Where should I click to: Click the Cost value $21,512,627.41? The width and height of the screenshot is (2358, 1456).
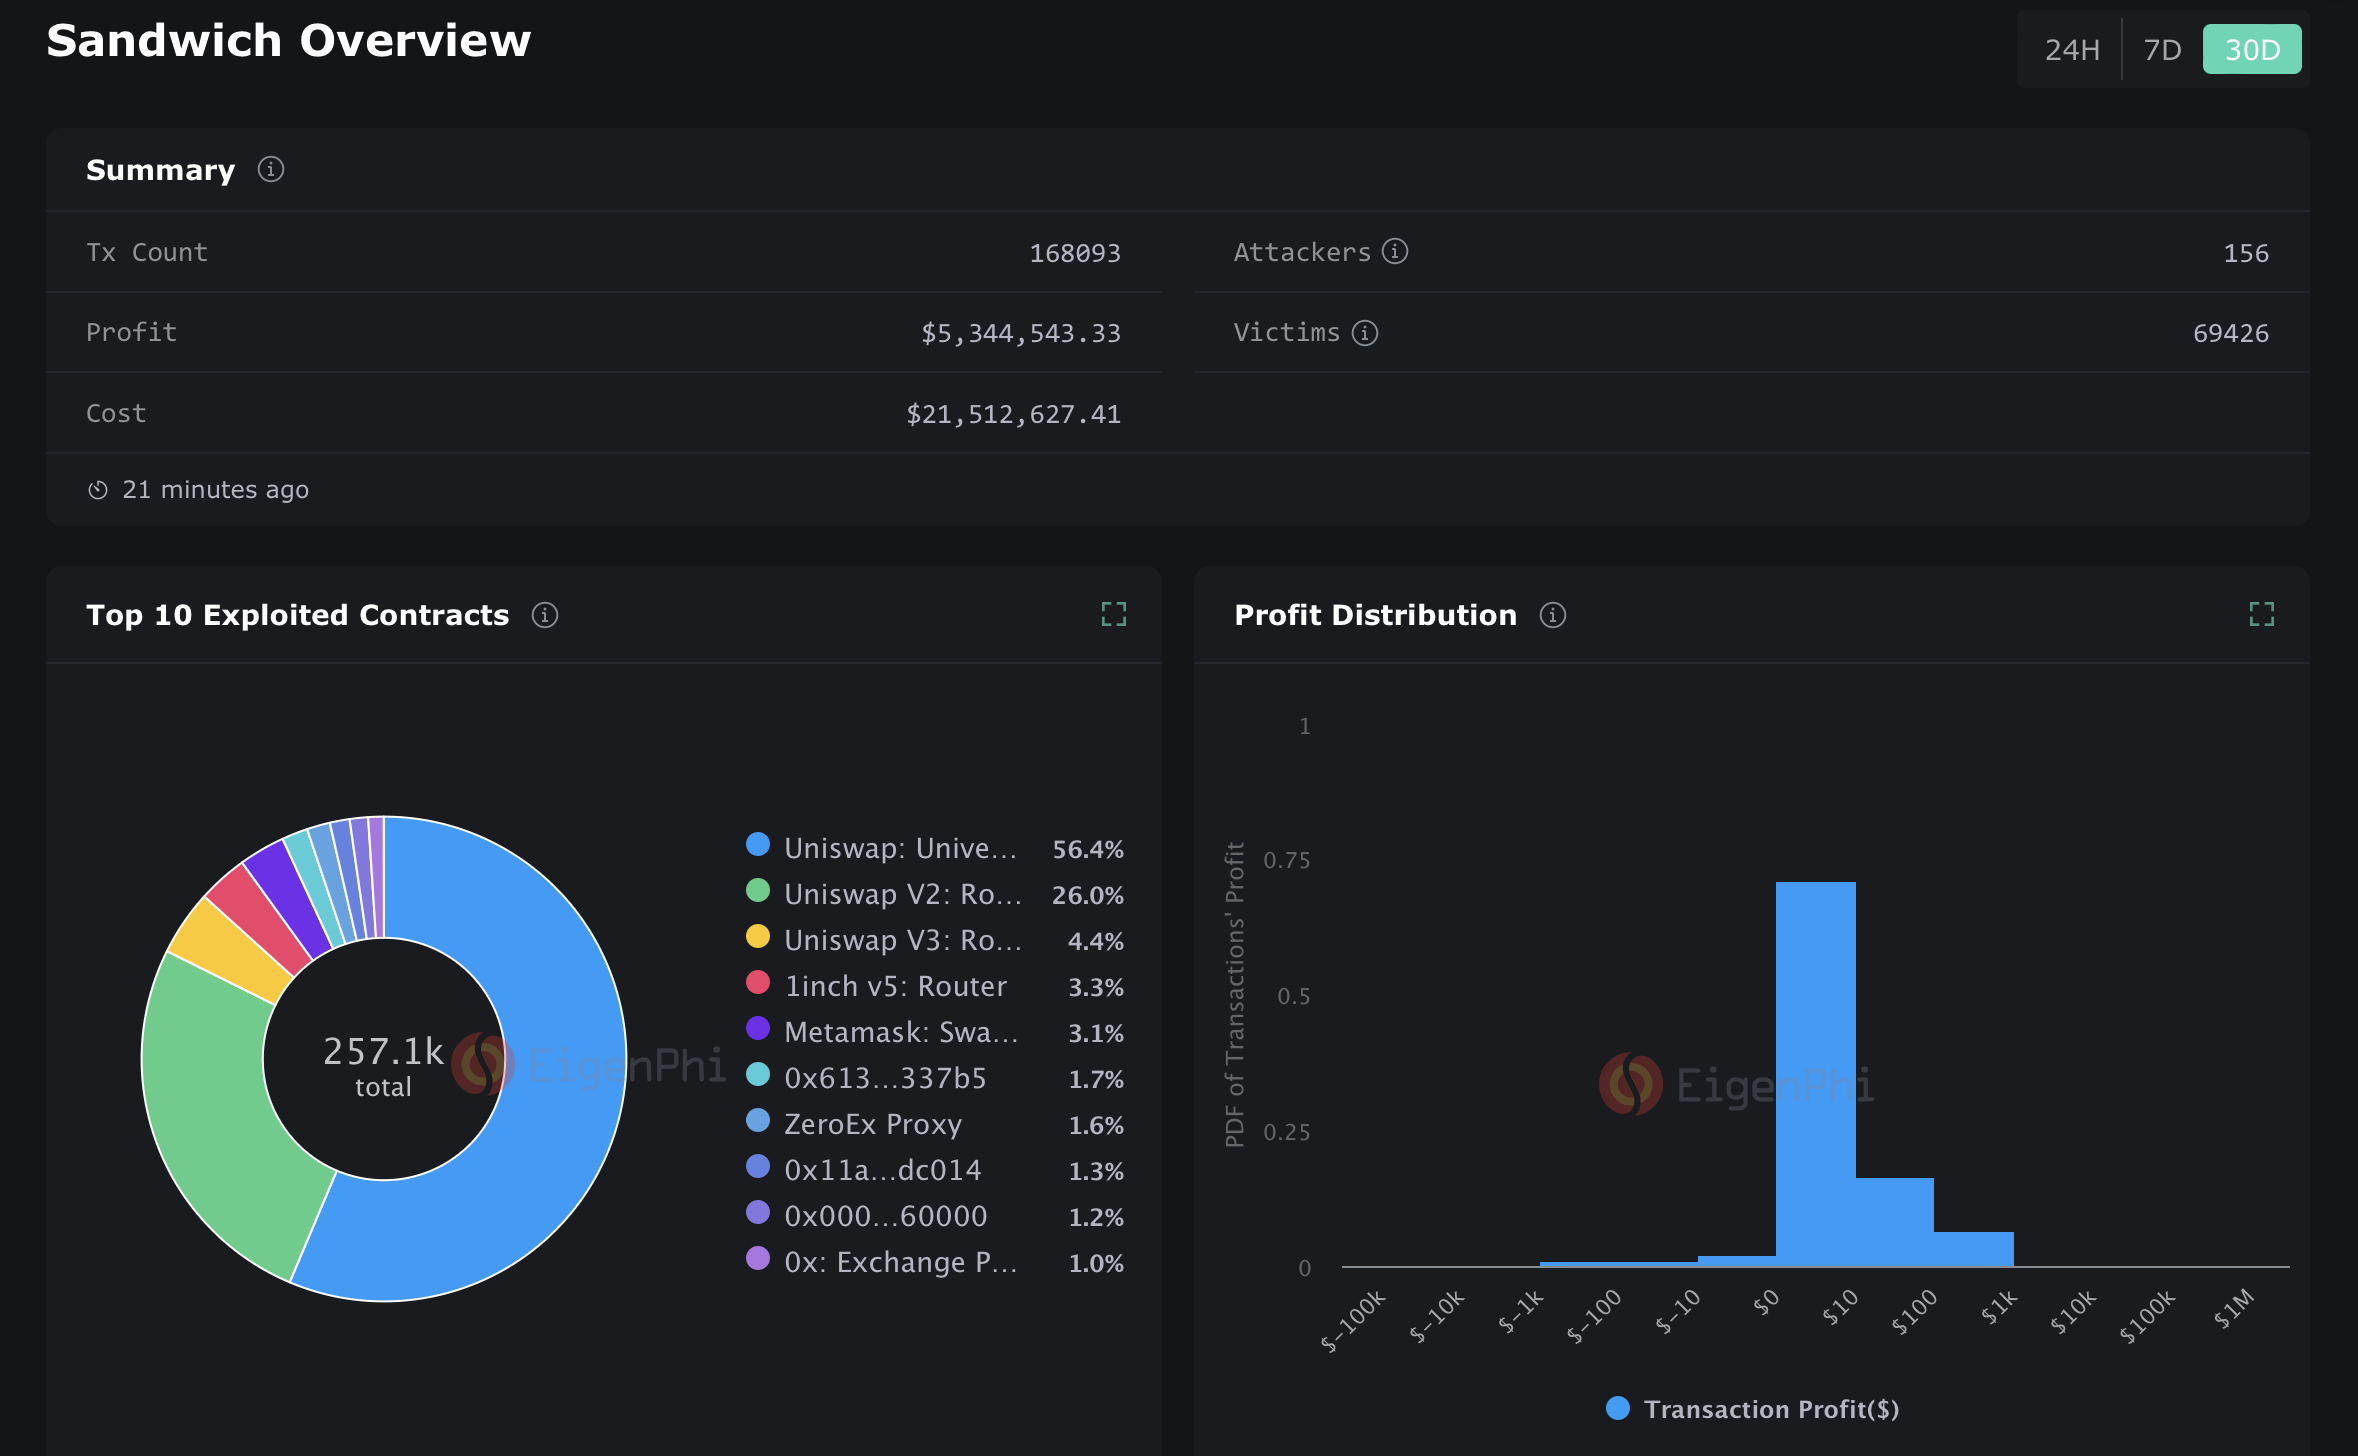(1013, 414)
